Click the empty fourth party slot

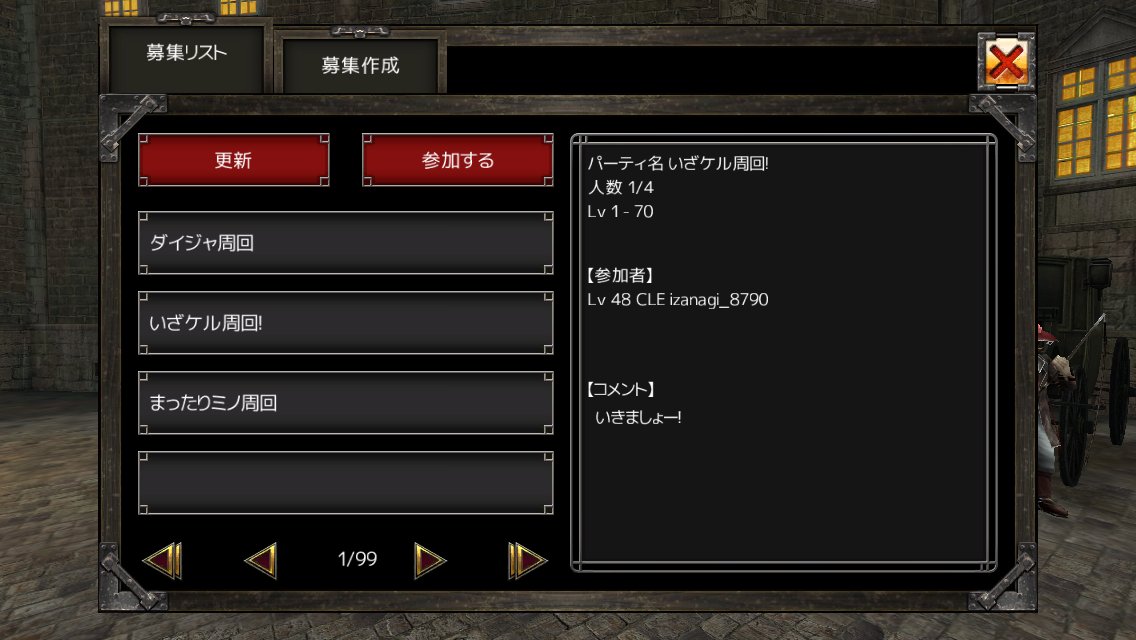coord(346,483)
